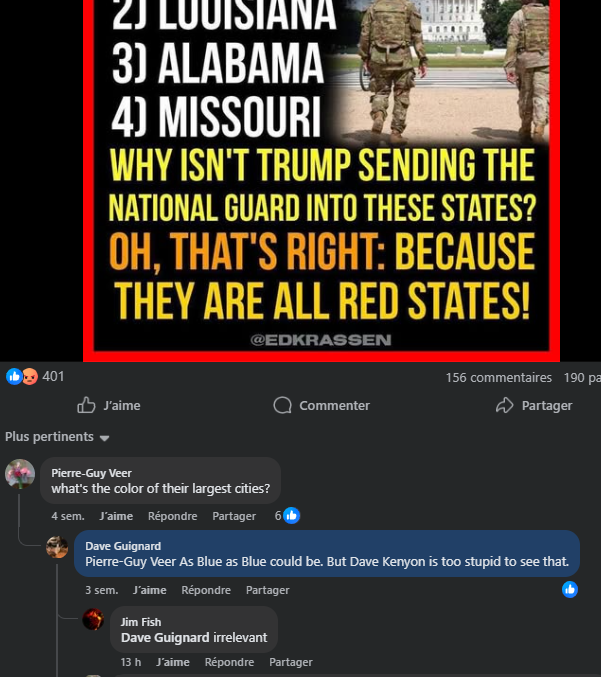Open the Dave Guignard name link

(x=123, y=546)
